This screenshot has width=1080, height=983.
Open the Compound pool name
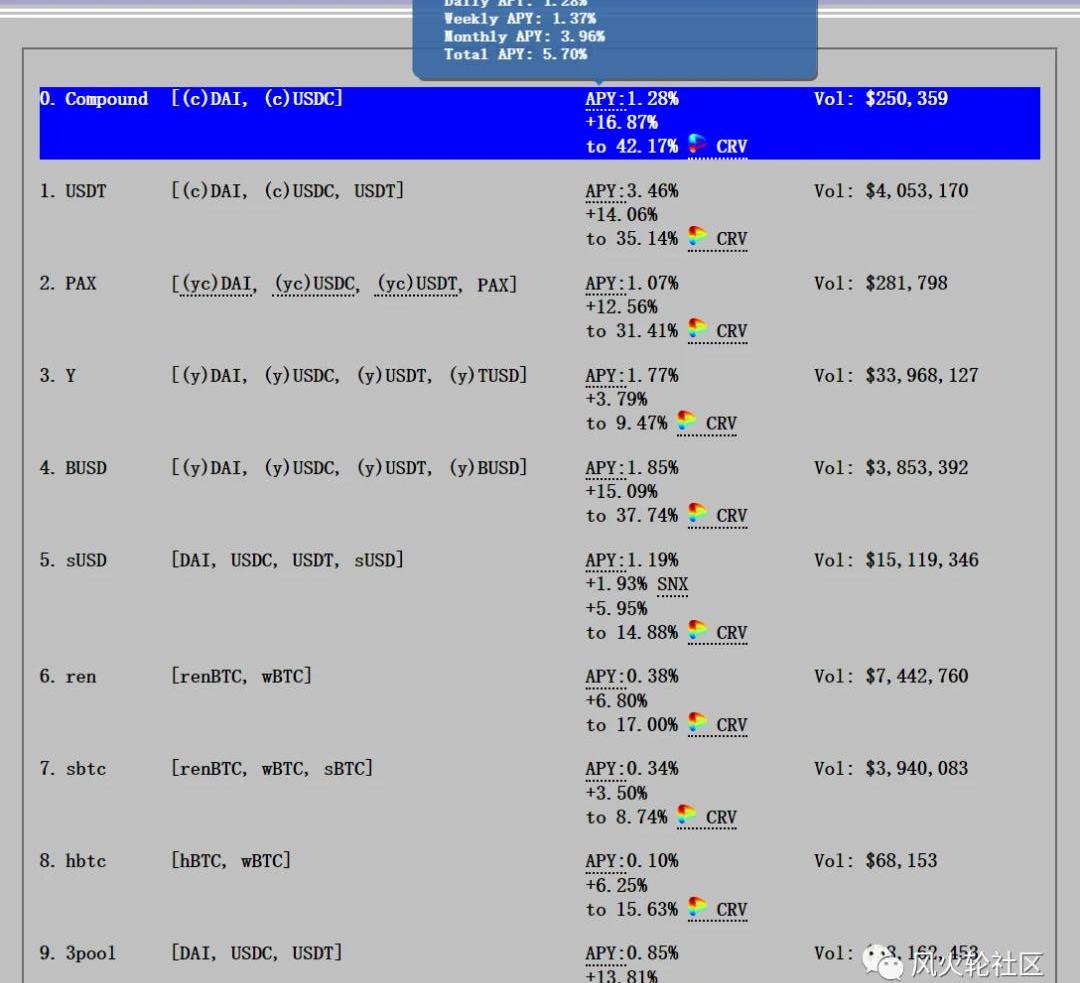tap(107, 99)
